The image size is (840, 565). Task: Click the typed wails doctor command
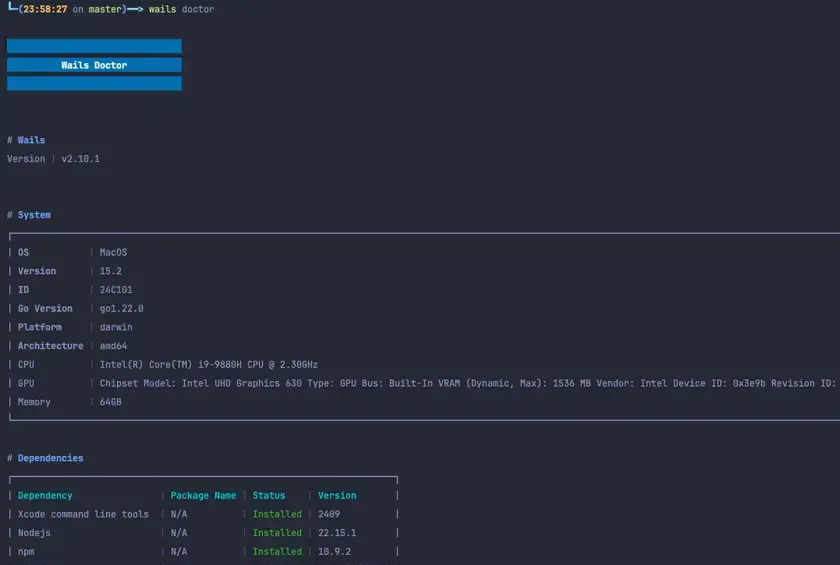181,9
